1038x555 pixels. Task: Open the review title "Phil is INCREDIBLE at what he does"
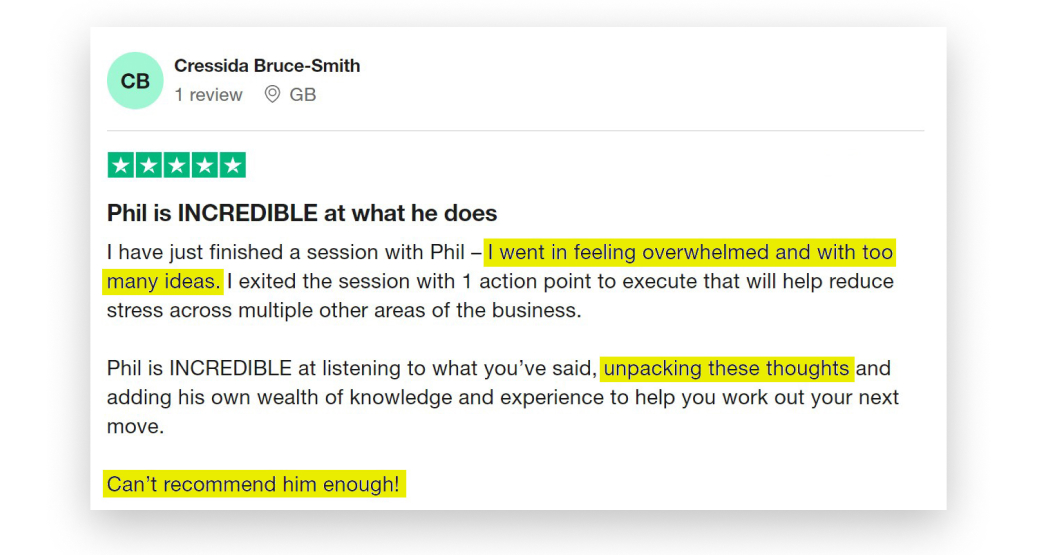[x=302, y=213]
